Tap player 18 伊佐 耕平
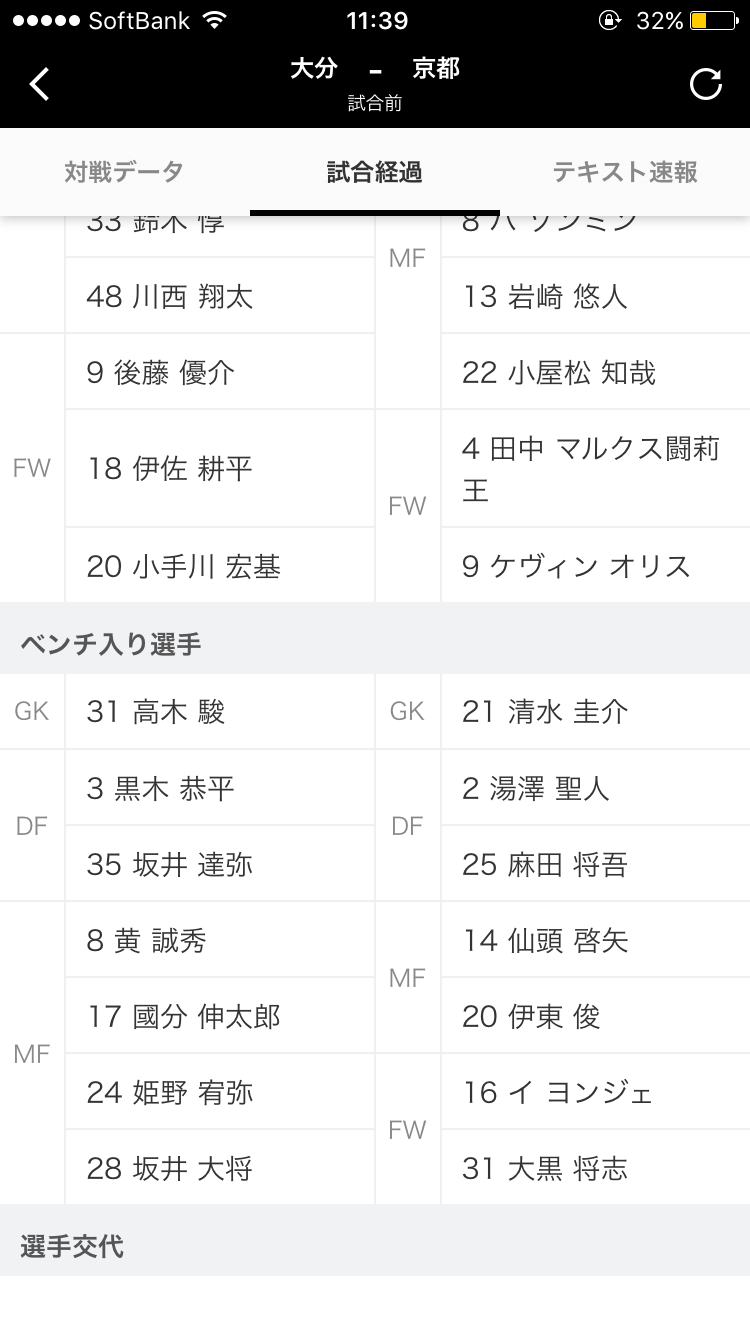750x1334 pixels. 170,468
